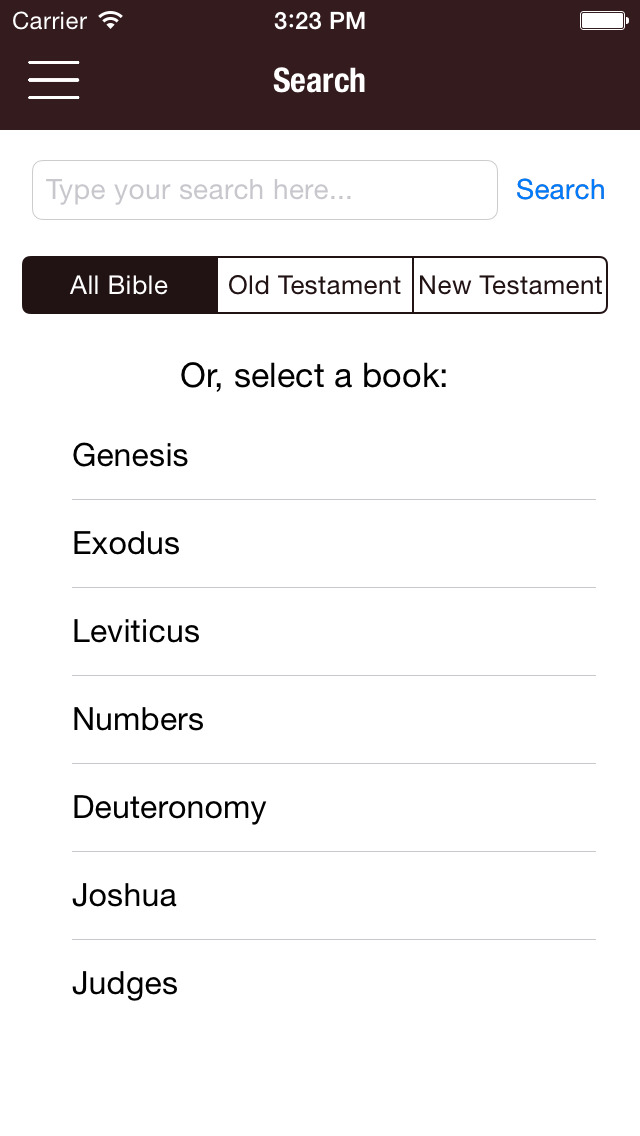Tap the battery indicator icon

(x=603, y=20)
